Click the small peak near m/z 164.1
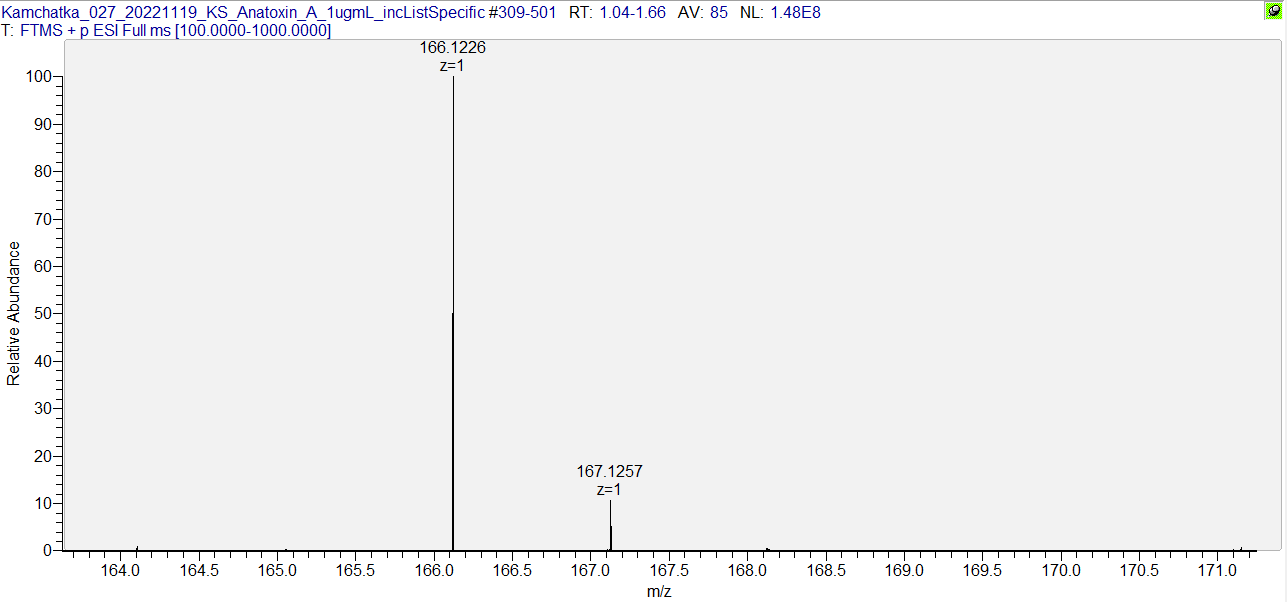Image resolution: width=1287 pixels, height=602 pixels. coord(137,547)
